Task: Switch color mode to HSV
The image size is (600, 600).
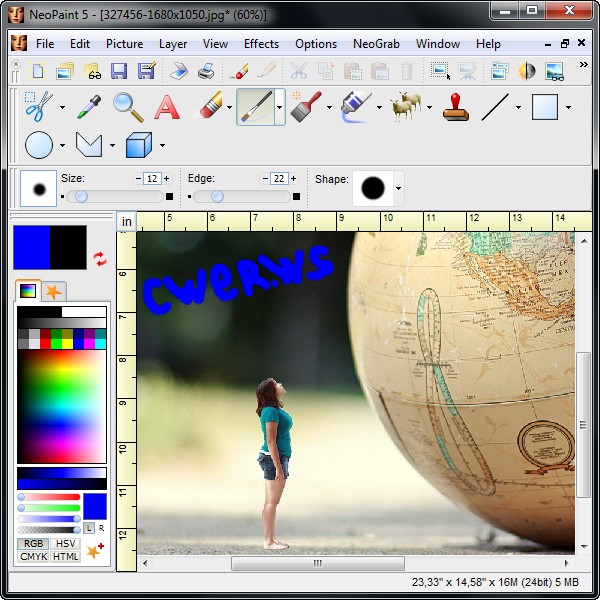Action: [x=65, y=543]
